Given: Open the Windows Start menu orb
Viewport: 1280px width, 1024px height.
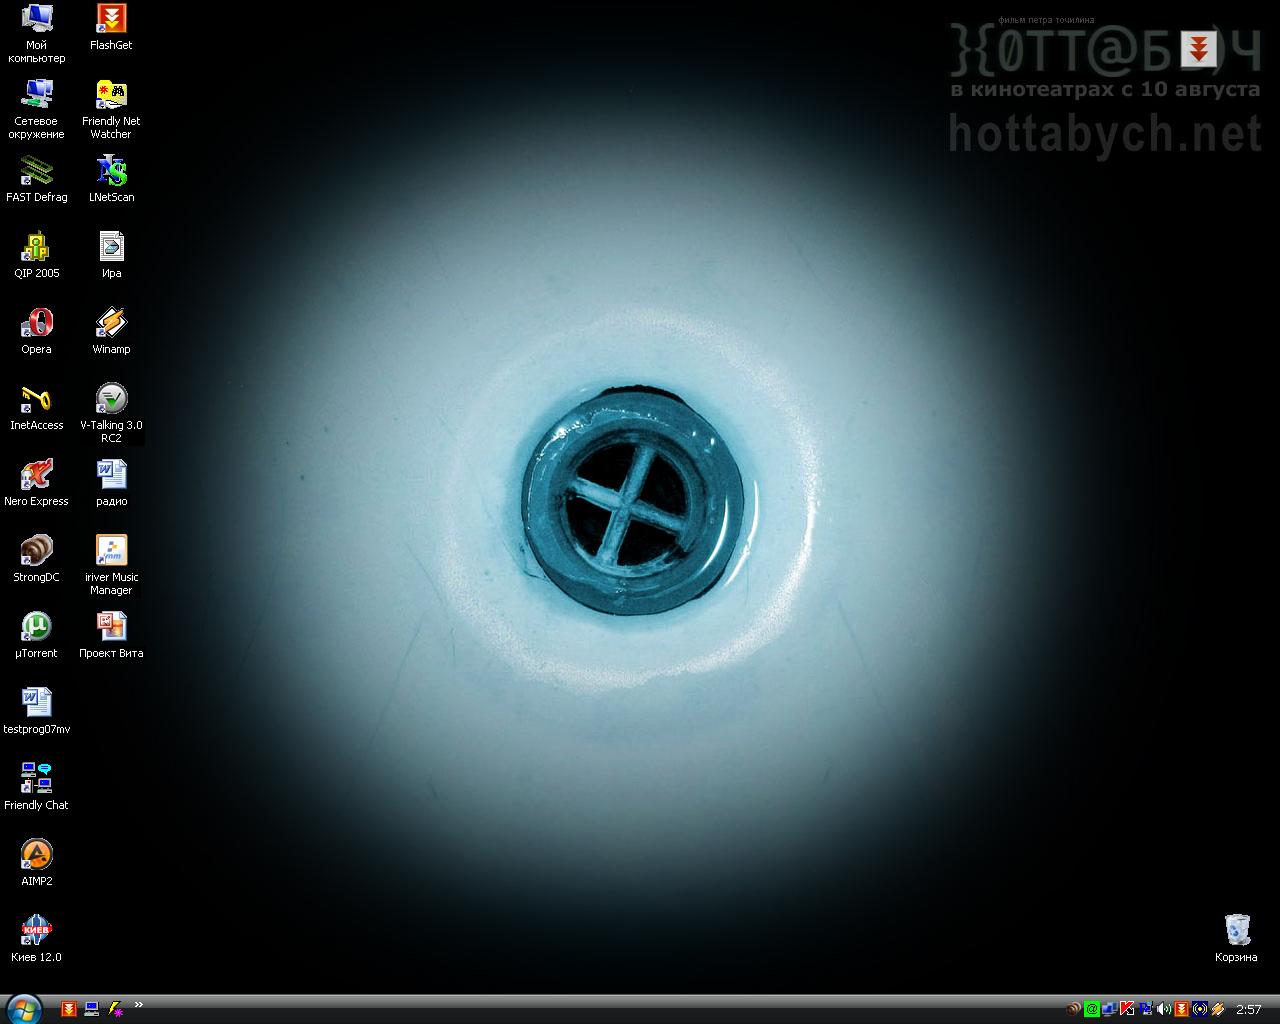Looking at the screenshot, I should [x=22, y=1009].
